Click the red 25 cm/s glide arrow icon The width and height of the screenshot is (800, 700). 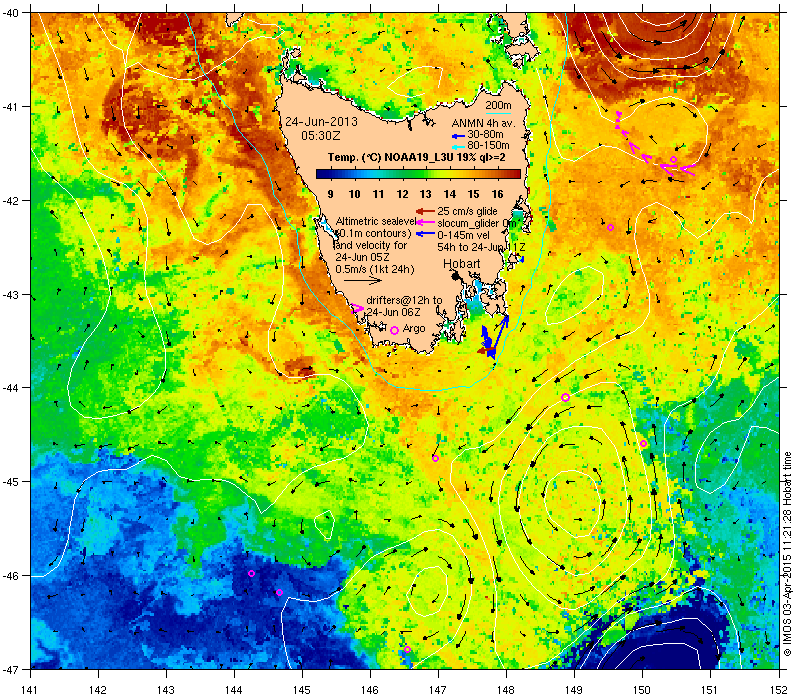tap(426, 211)
